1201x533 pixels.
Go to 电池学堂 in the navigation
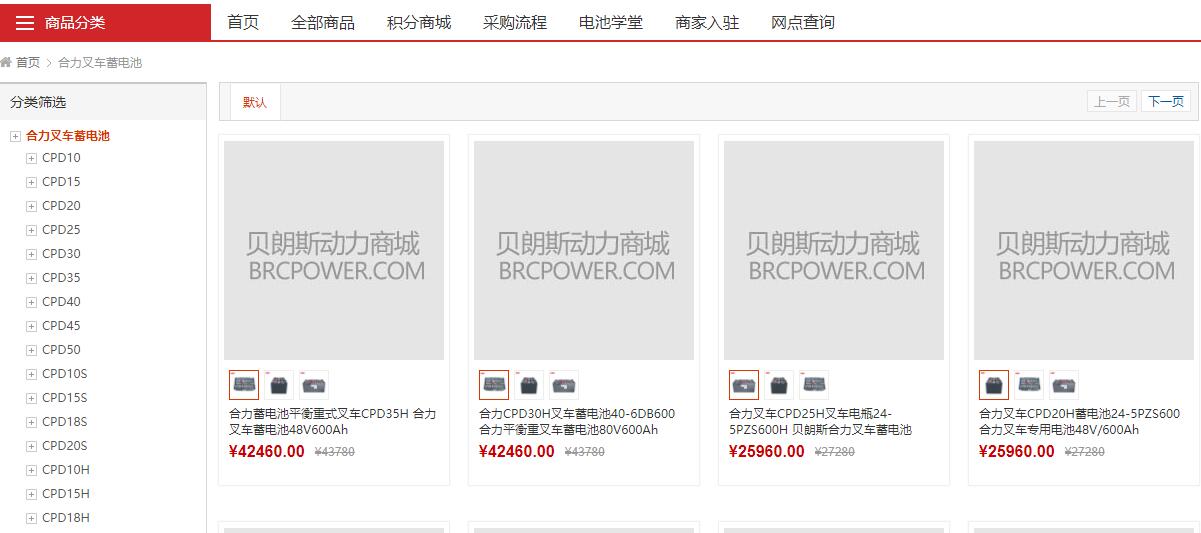click(610, 22)
